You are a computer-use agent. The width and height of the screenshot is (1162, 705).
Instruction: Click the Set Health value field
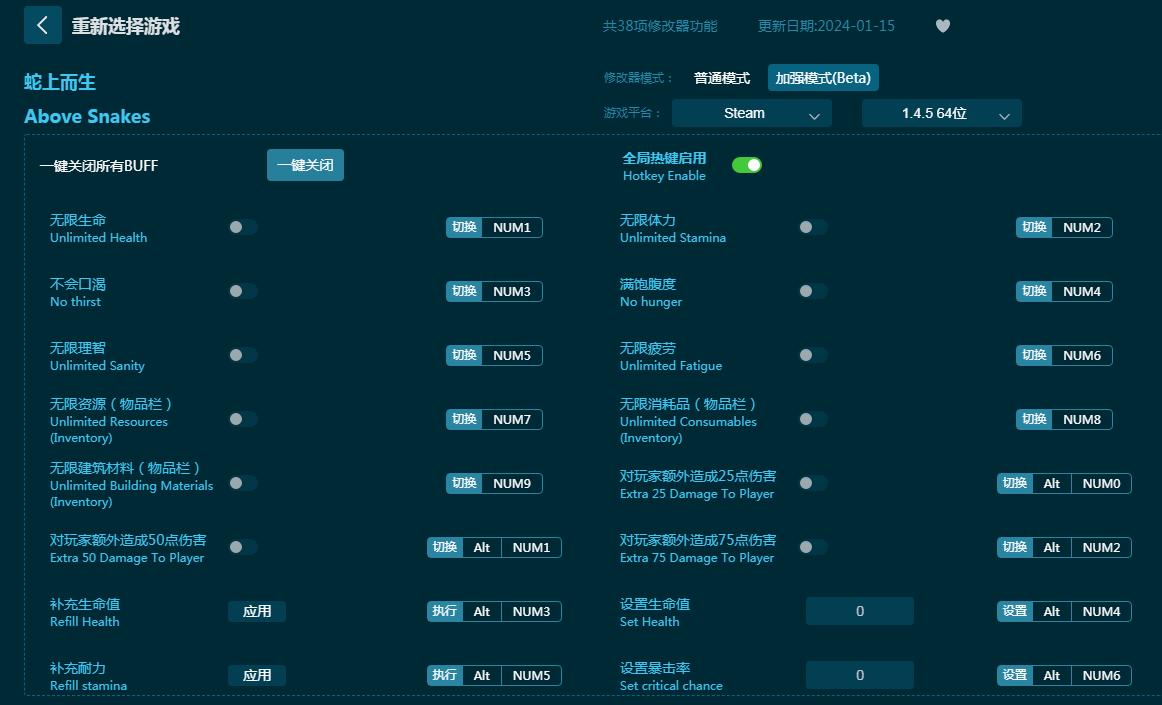pos(859,611)
